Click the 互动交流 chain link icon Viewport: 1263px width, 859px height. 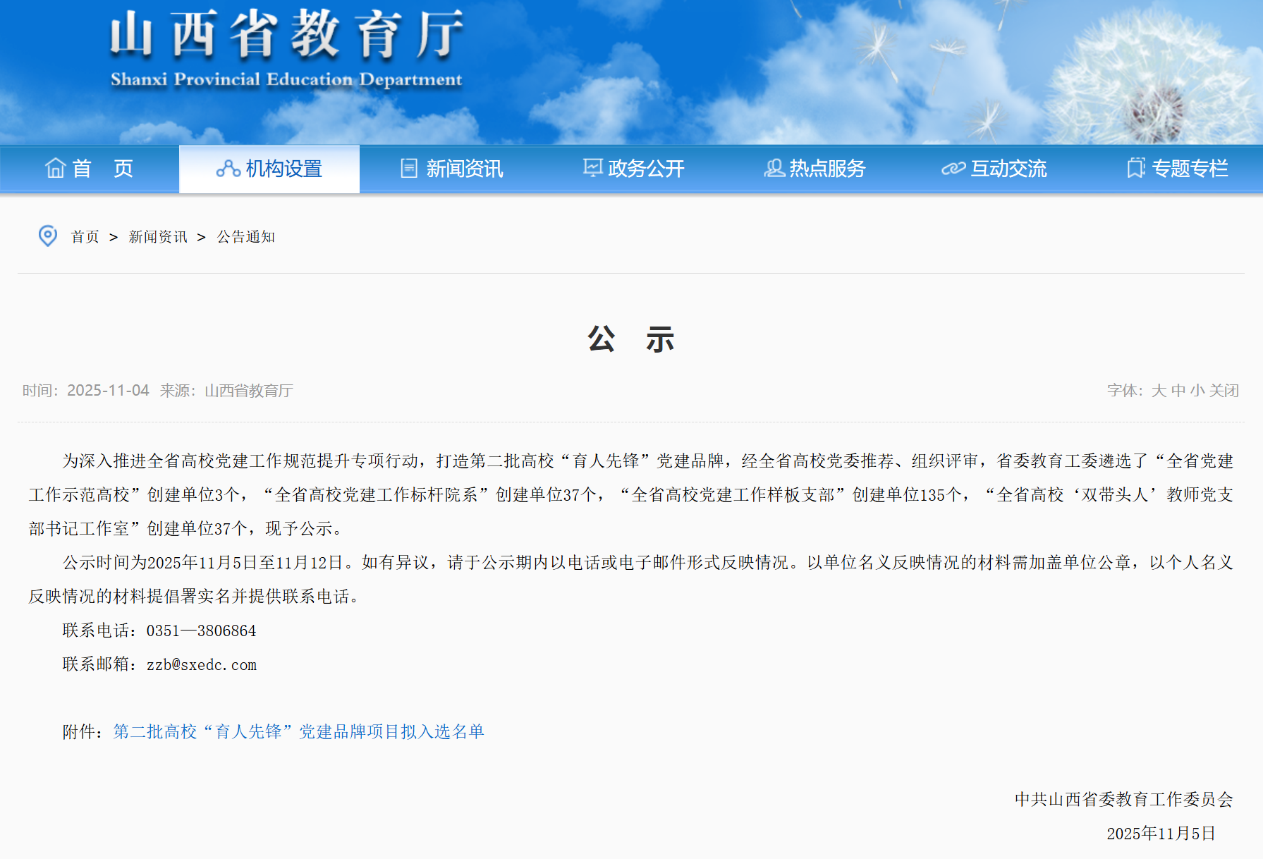[953, 169]
